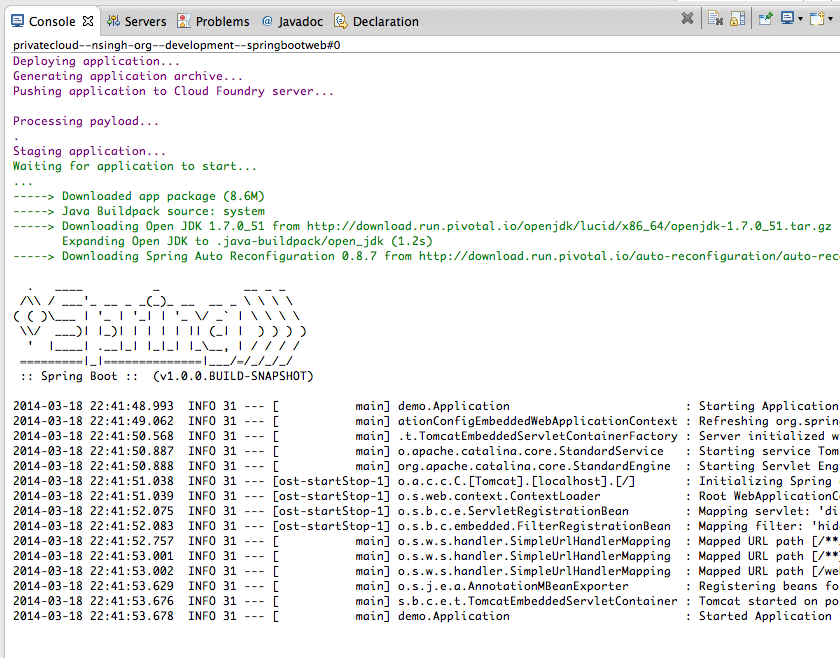840x658 pixels.
Task: Click the 'Generating application archive...' line
Action: [128, 76]
